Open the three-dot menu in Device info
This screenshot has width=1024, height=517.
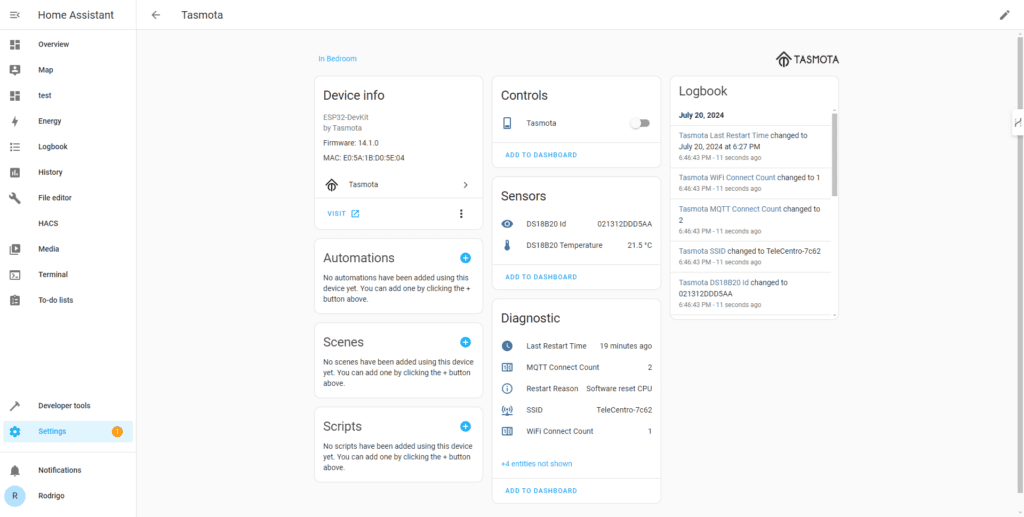[x=461, y=213]
